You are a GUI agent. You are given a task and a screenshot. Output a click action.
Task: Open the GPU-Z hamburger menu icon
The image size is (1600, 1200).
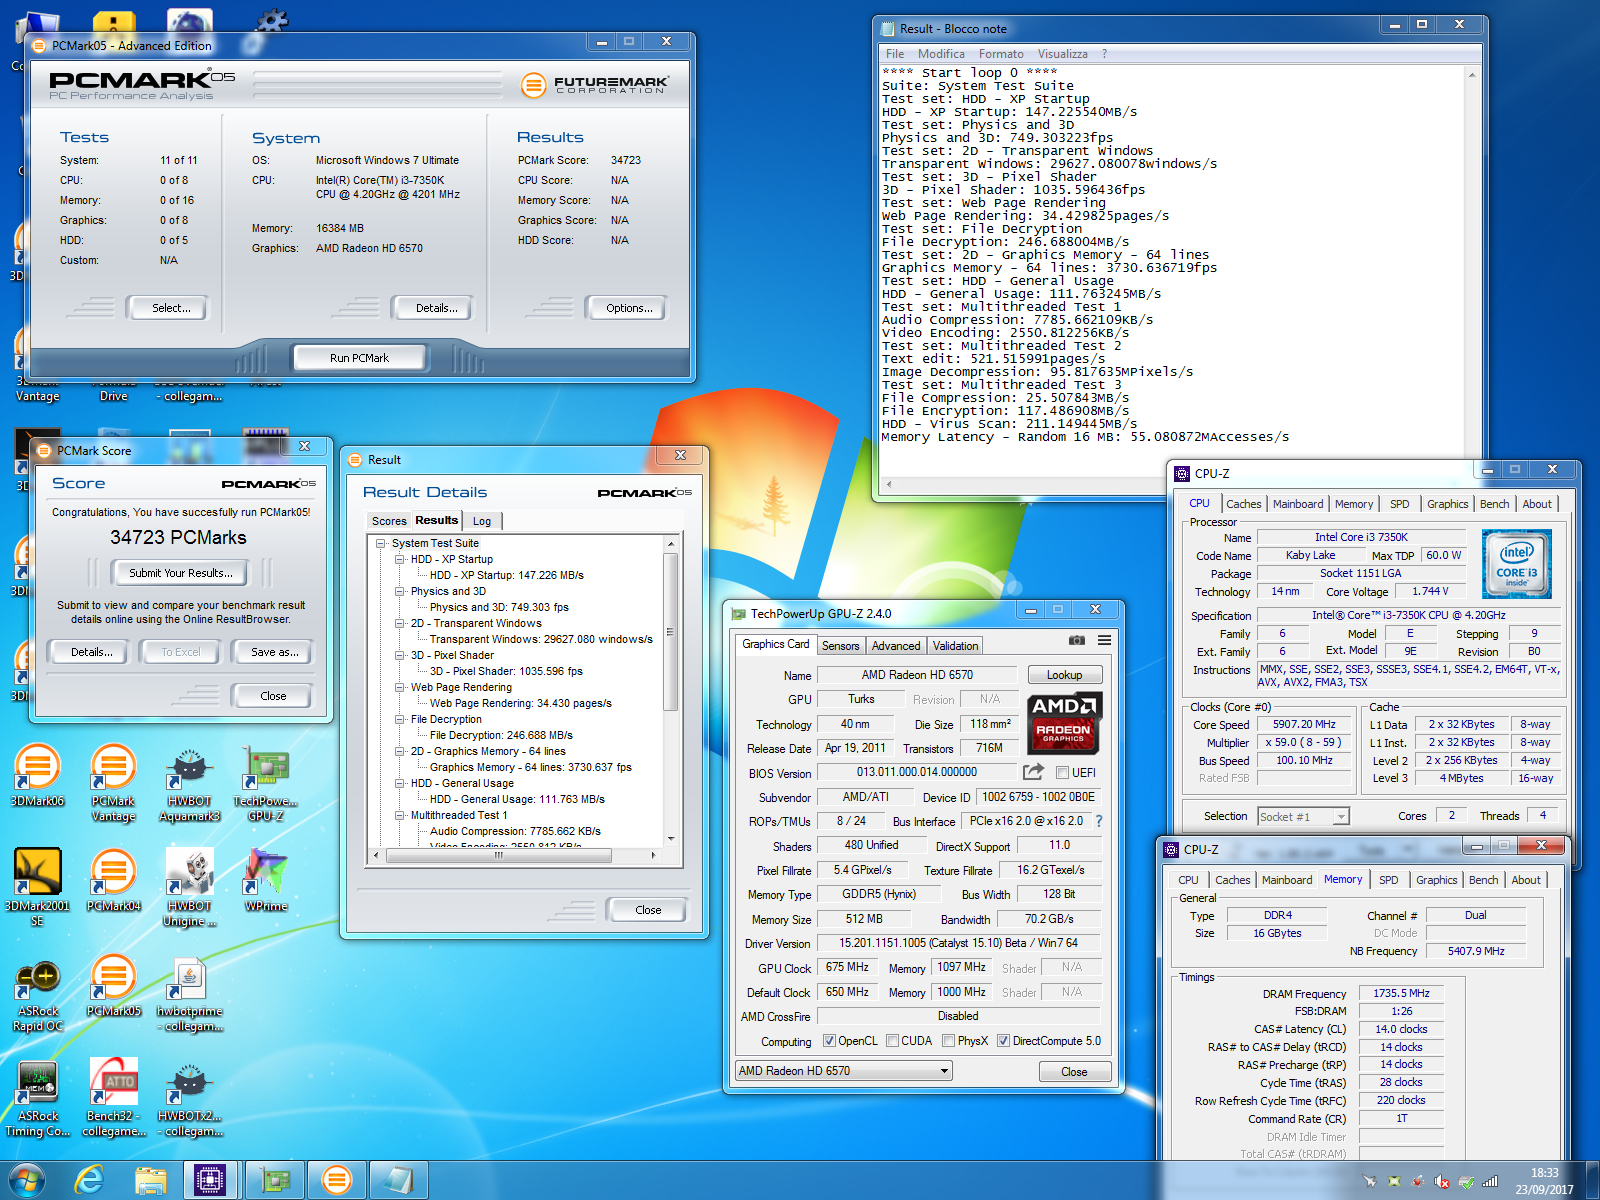click(x=1104, y=640)
